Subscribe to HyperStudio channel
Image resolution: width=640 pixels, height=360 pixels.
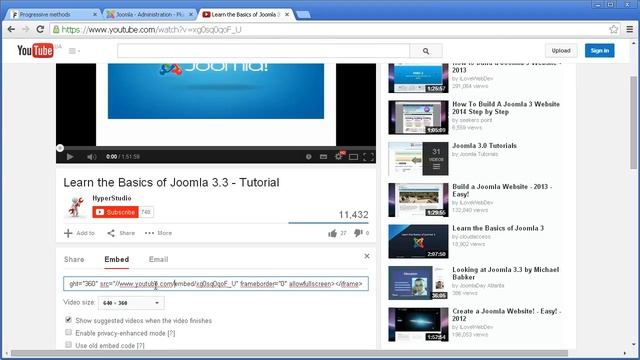pos(116,212)
